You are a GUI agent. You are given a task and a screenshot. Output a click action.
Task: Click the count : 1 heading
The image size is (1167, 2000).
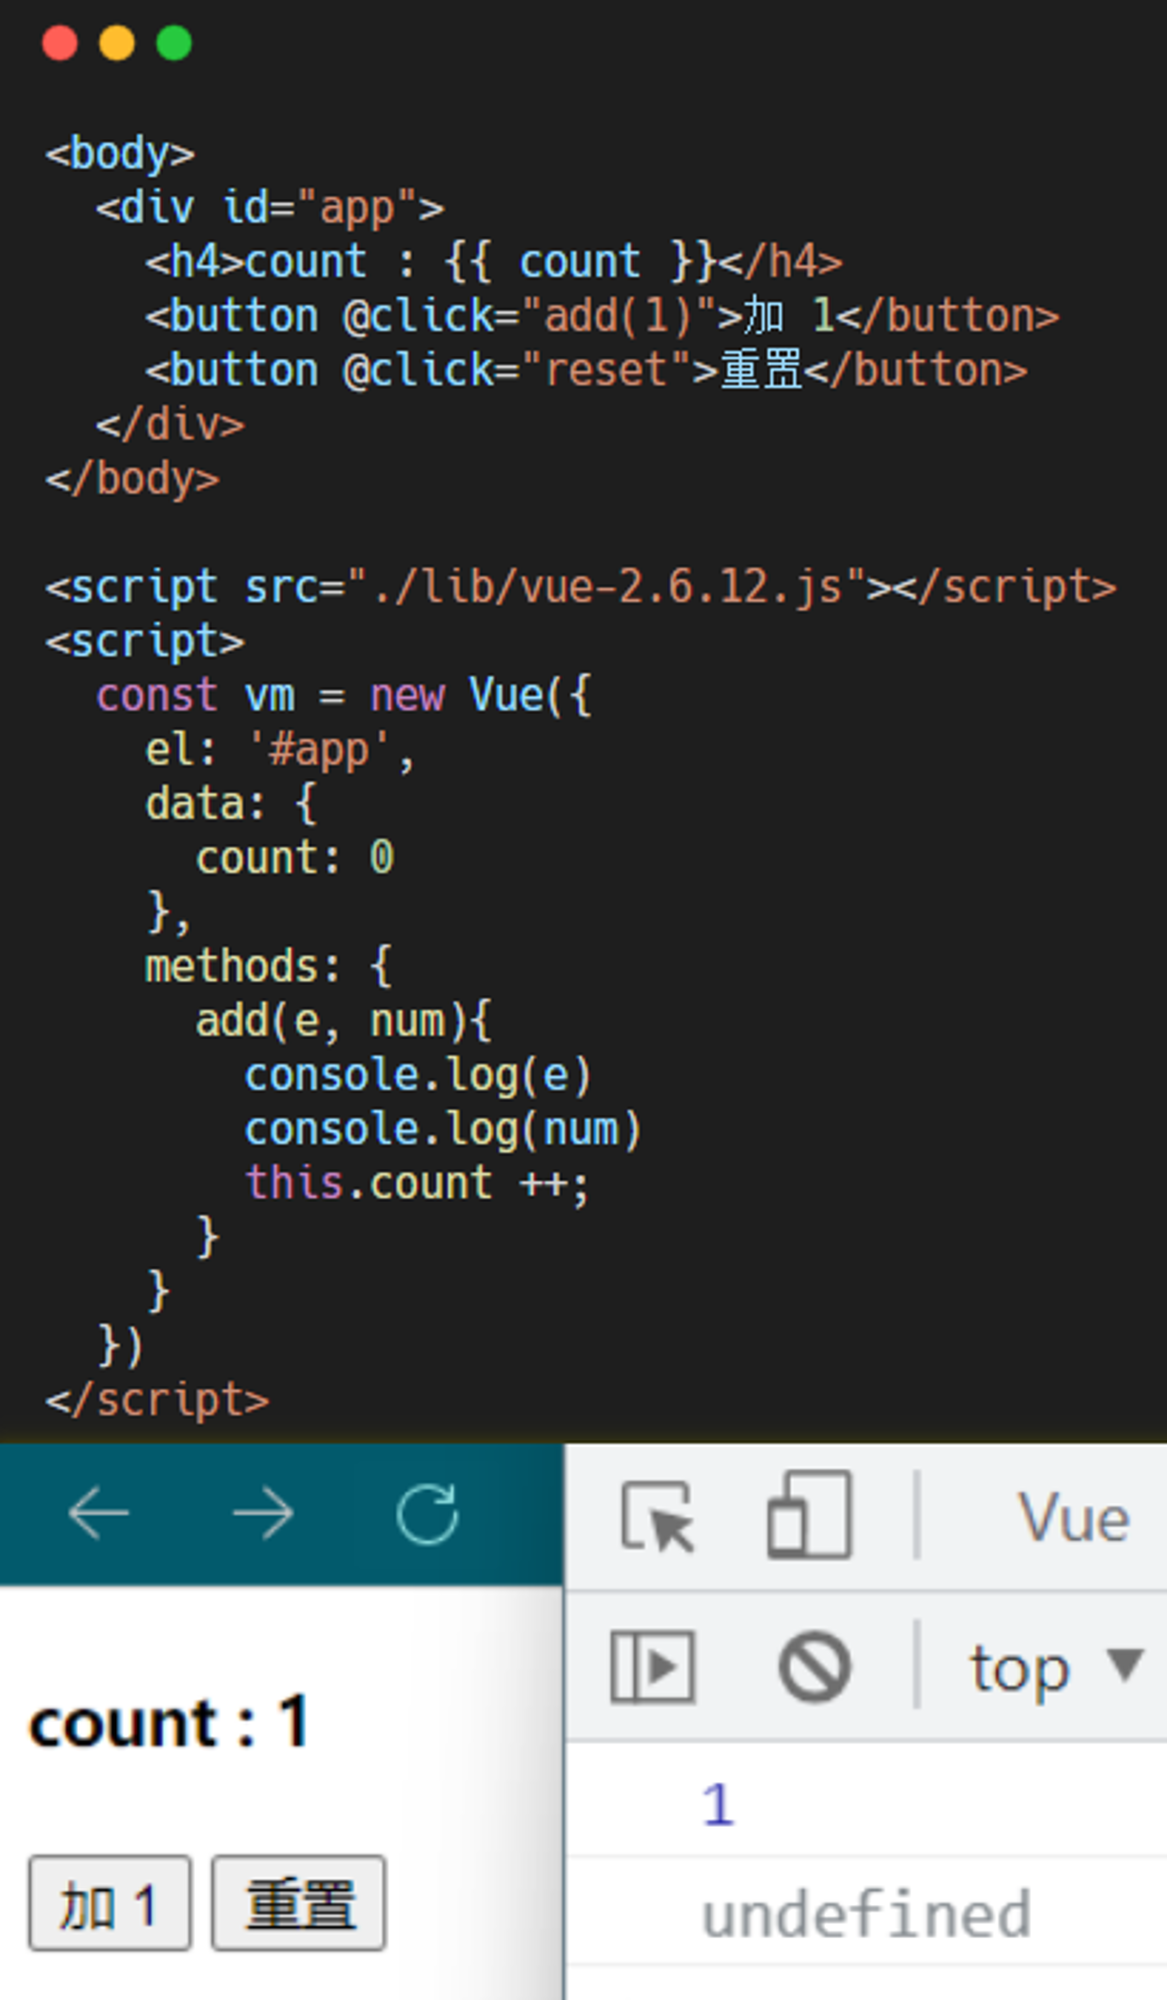point(169,1723)
